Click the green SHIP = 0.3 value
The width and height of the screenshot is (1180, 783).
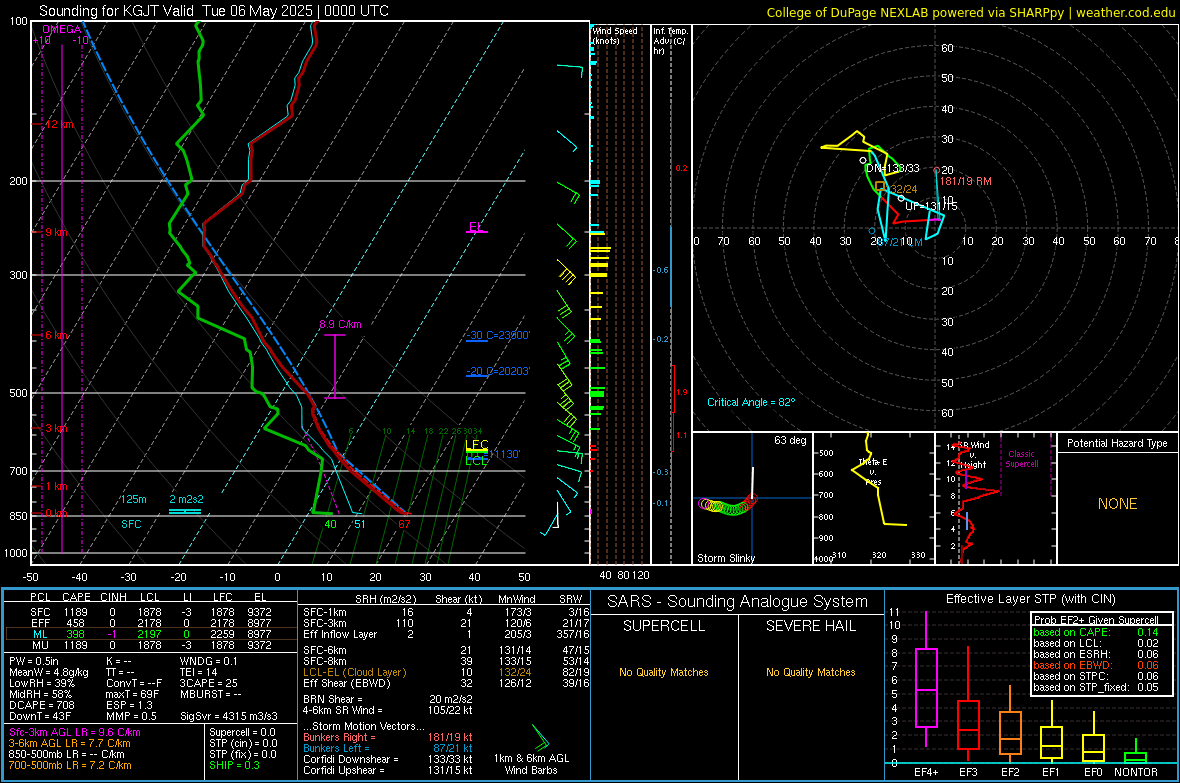(234, 765)
